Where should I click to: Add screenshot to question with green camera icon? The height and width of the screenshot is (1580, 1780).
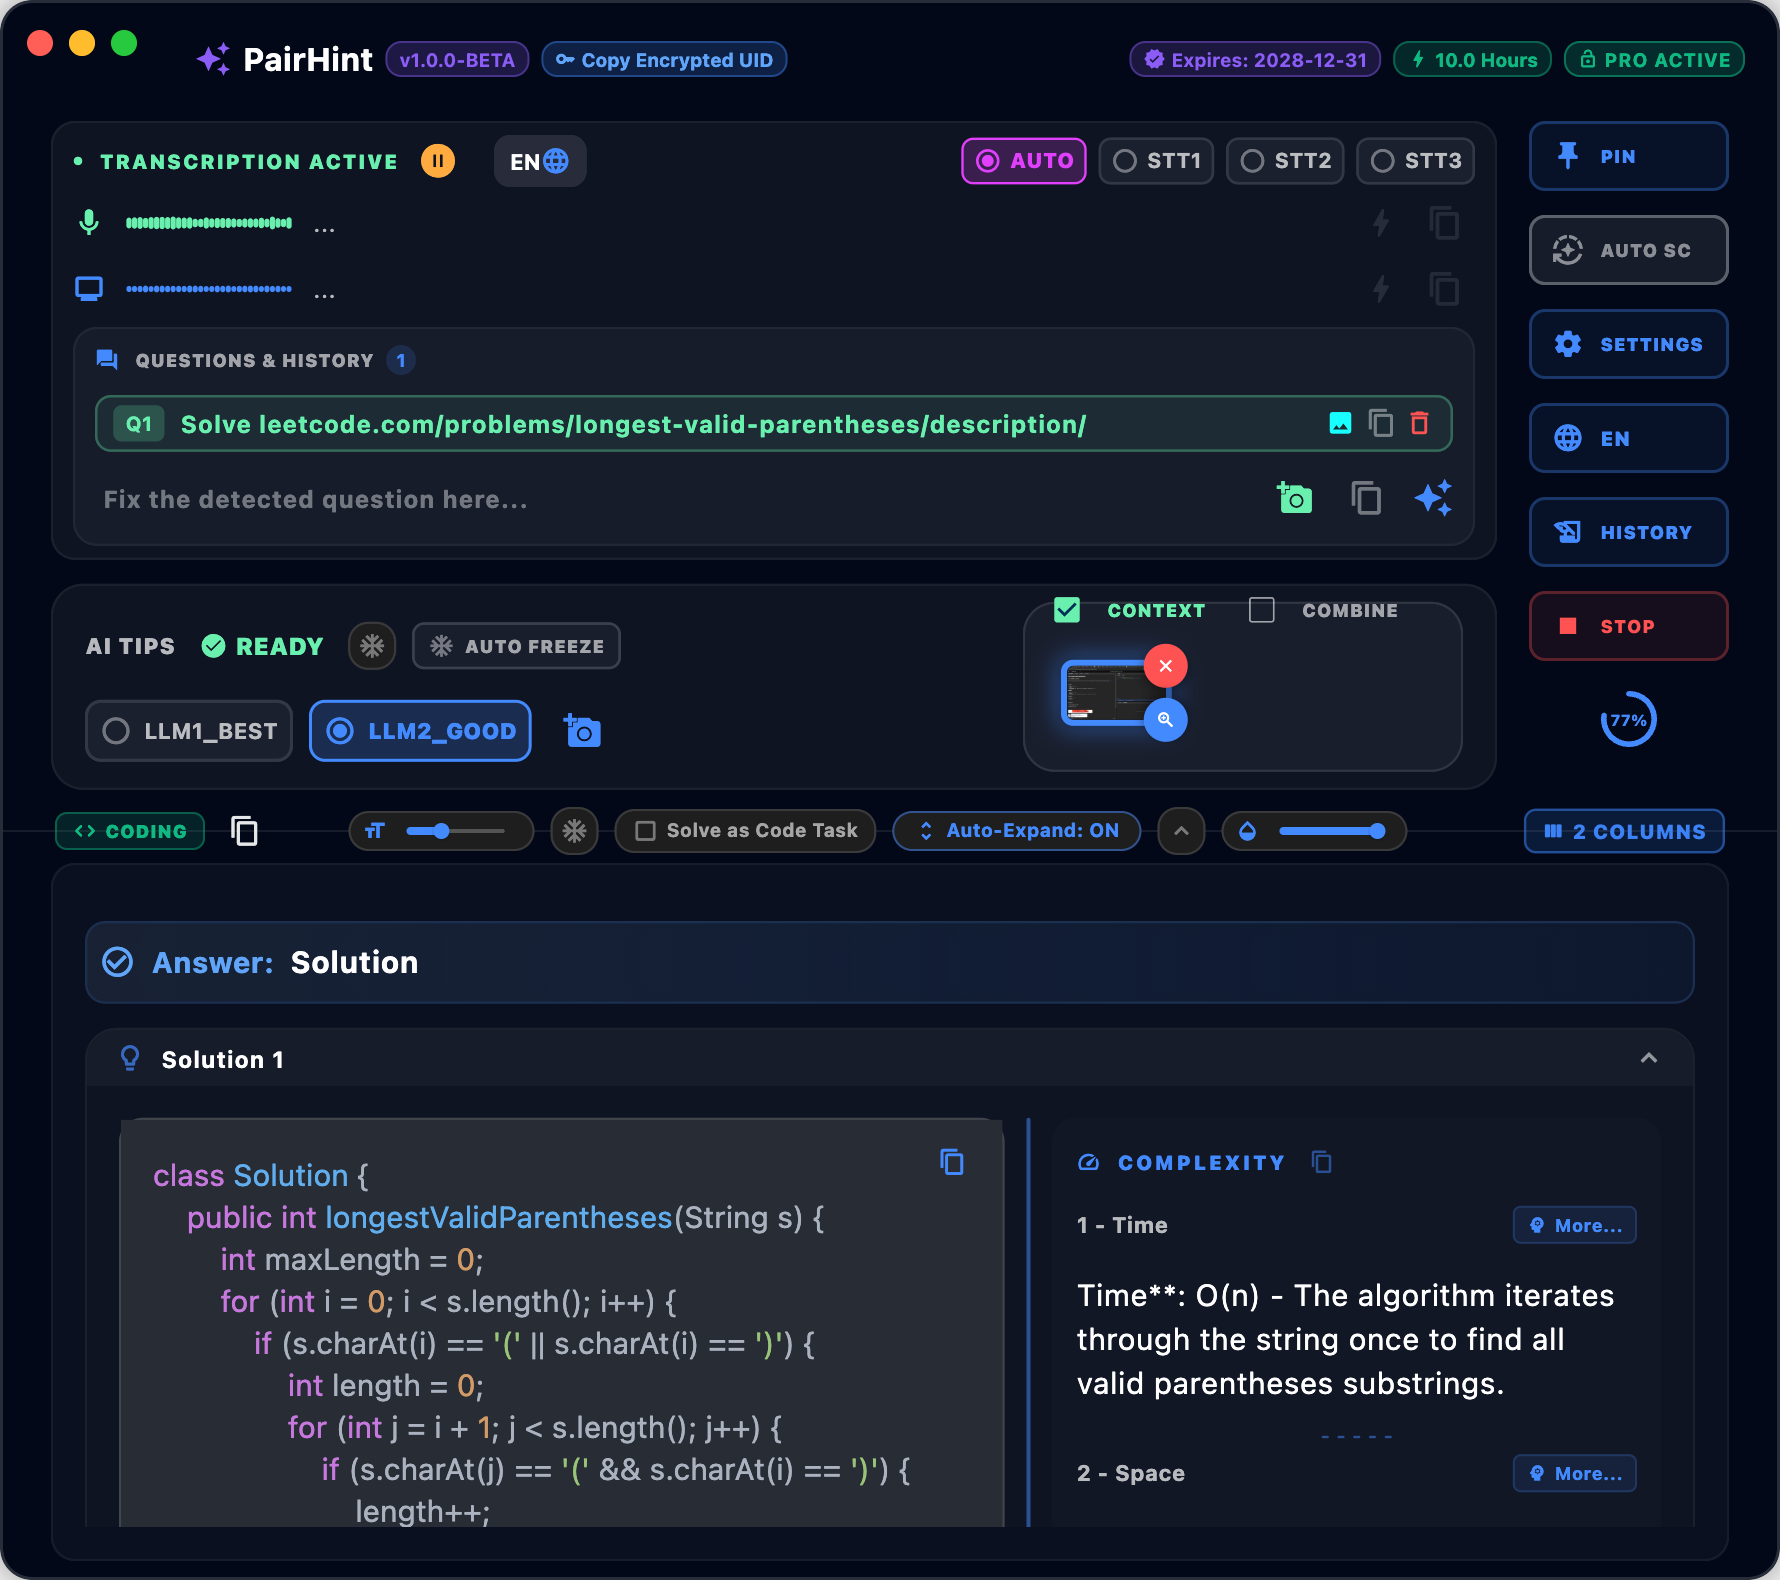tap(1294, 497)
